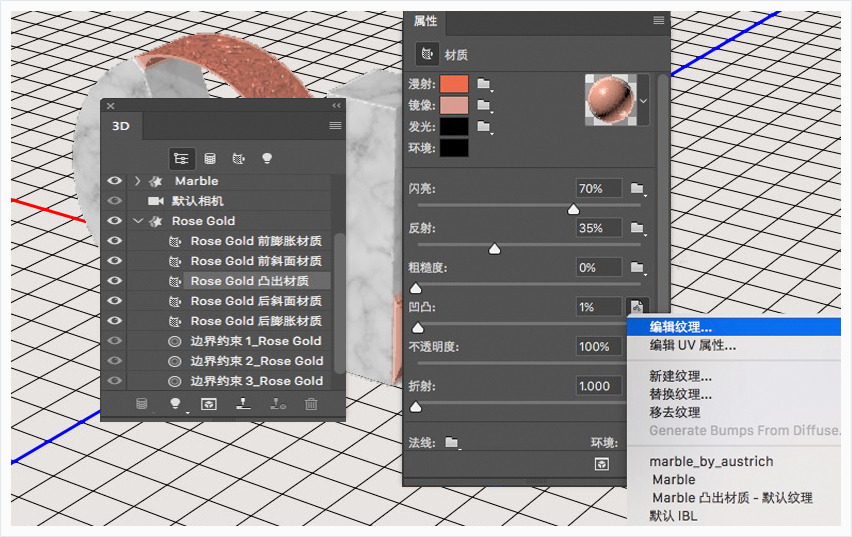The image size is (852, 537).
Task: Select Marble 凸出材质 - 默认纹理 entry
Action: pyautogui.click(x=734, y=498)
